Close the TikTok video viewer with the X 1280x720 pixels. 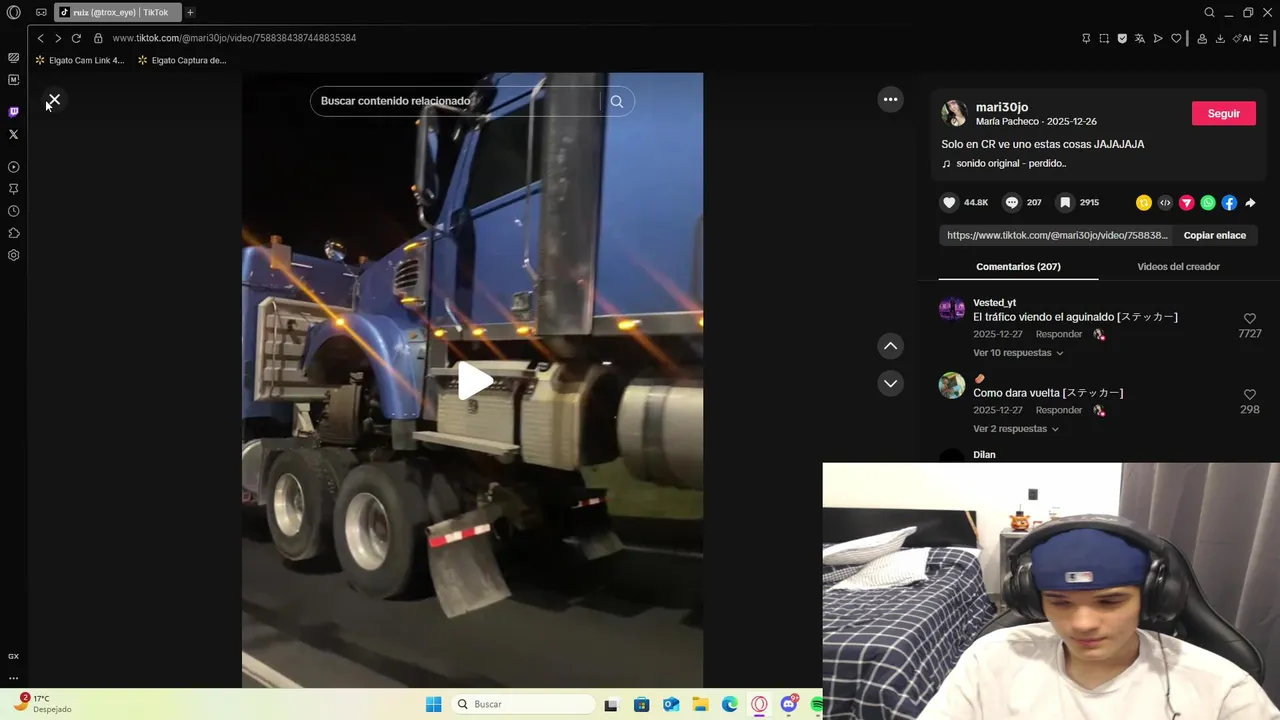[54, 100]
